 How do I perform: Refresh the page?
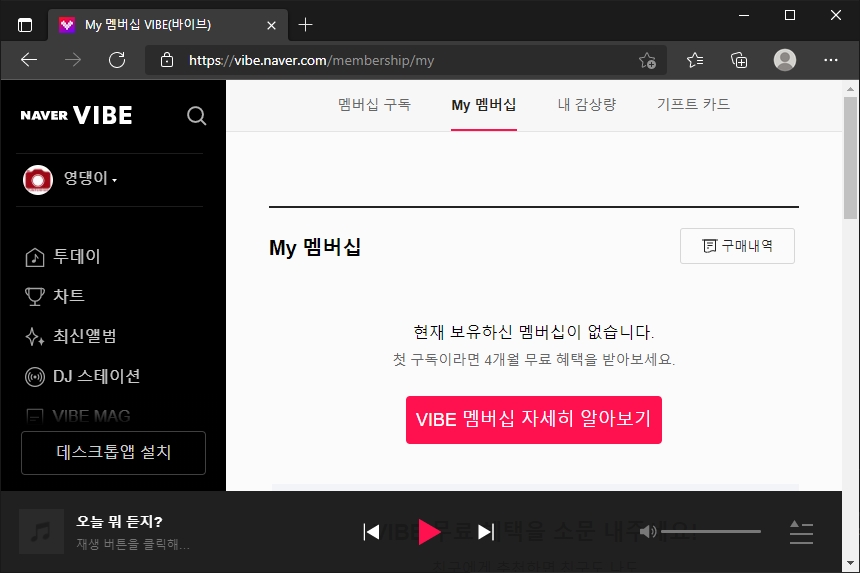pos(117,60)
